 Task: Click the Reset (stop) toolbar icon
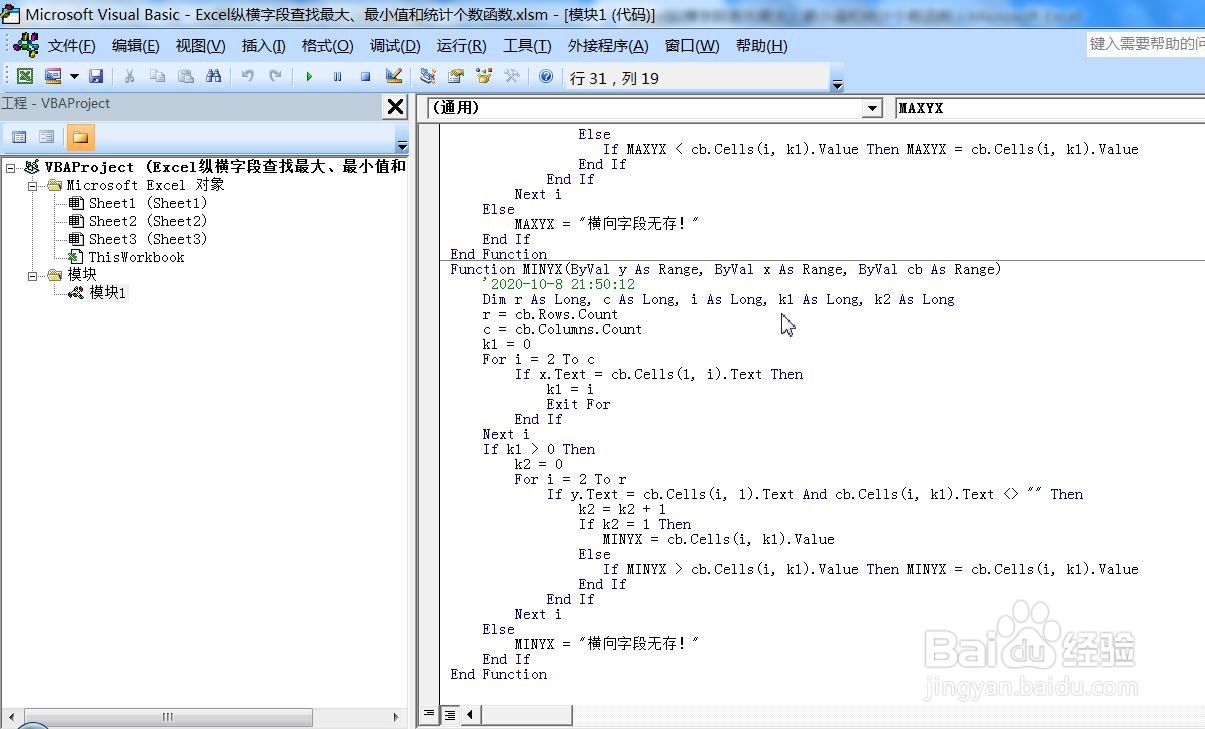pos(365,76)
